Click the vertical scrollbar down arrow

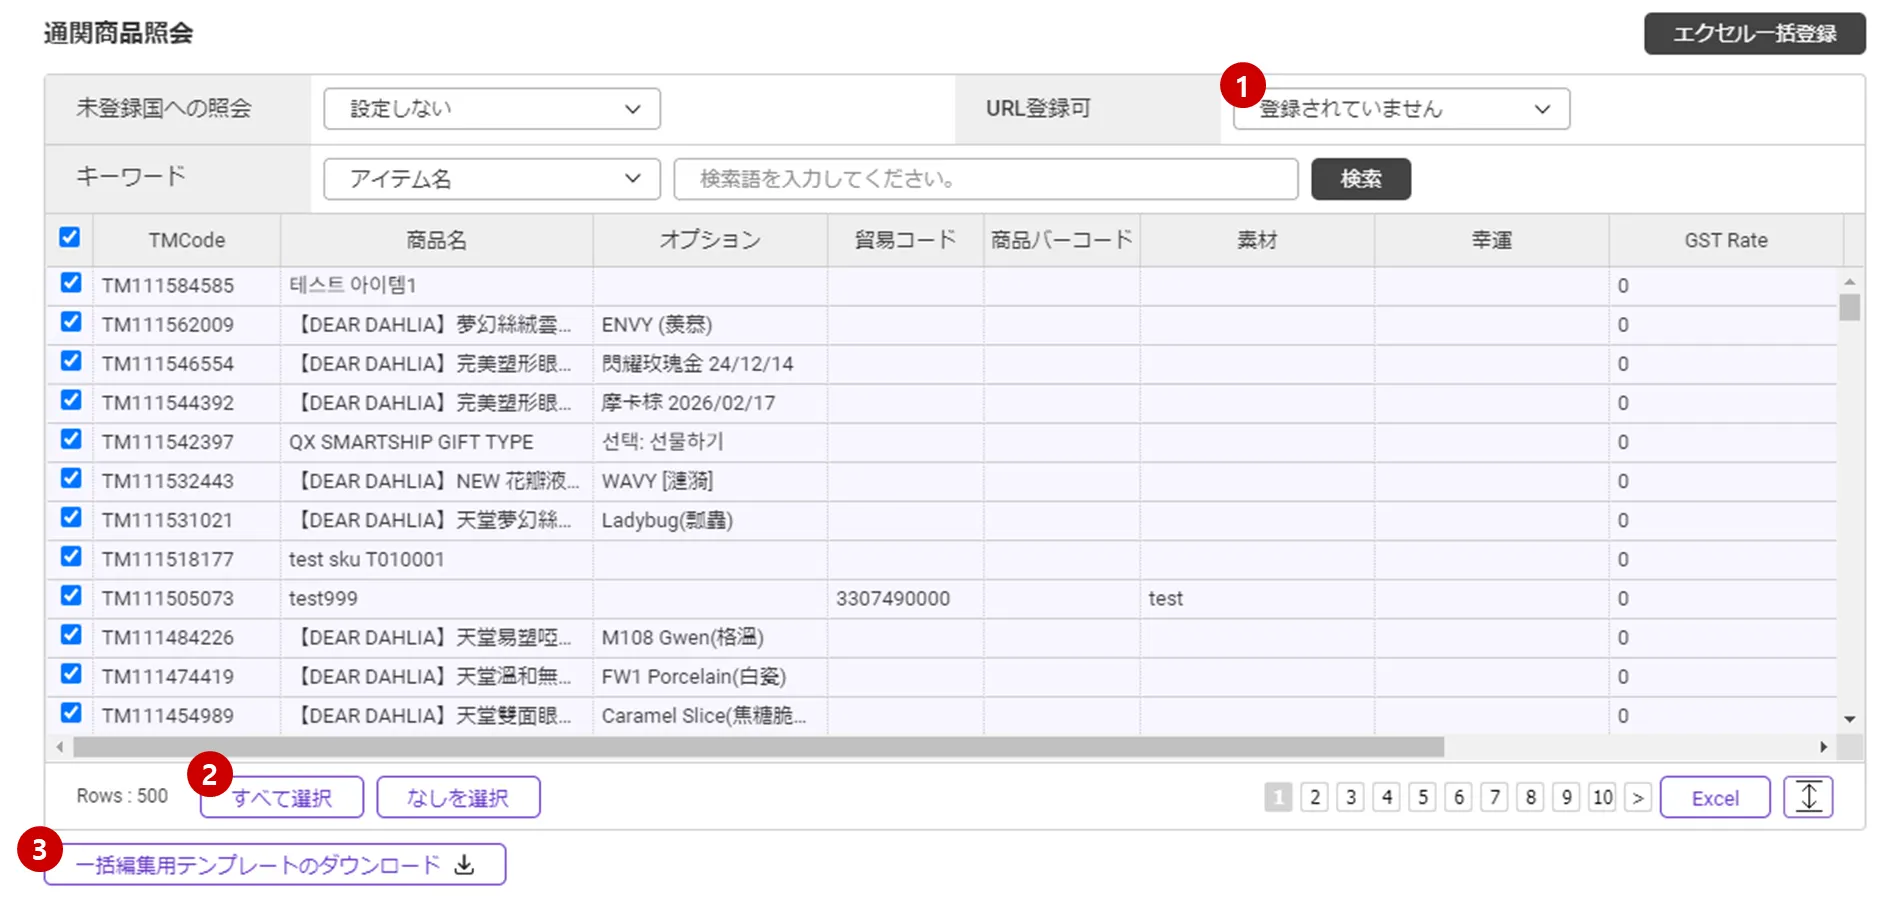click(x=1850, y=719)
